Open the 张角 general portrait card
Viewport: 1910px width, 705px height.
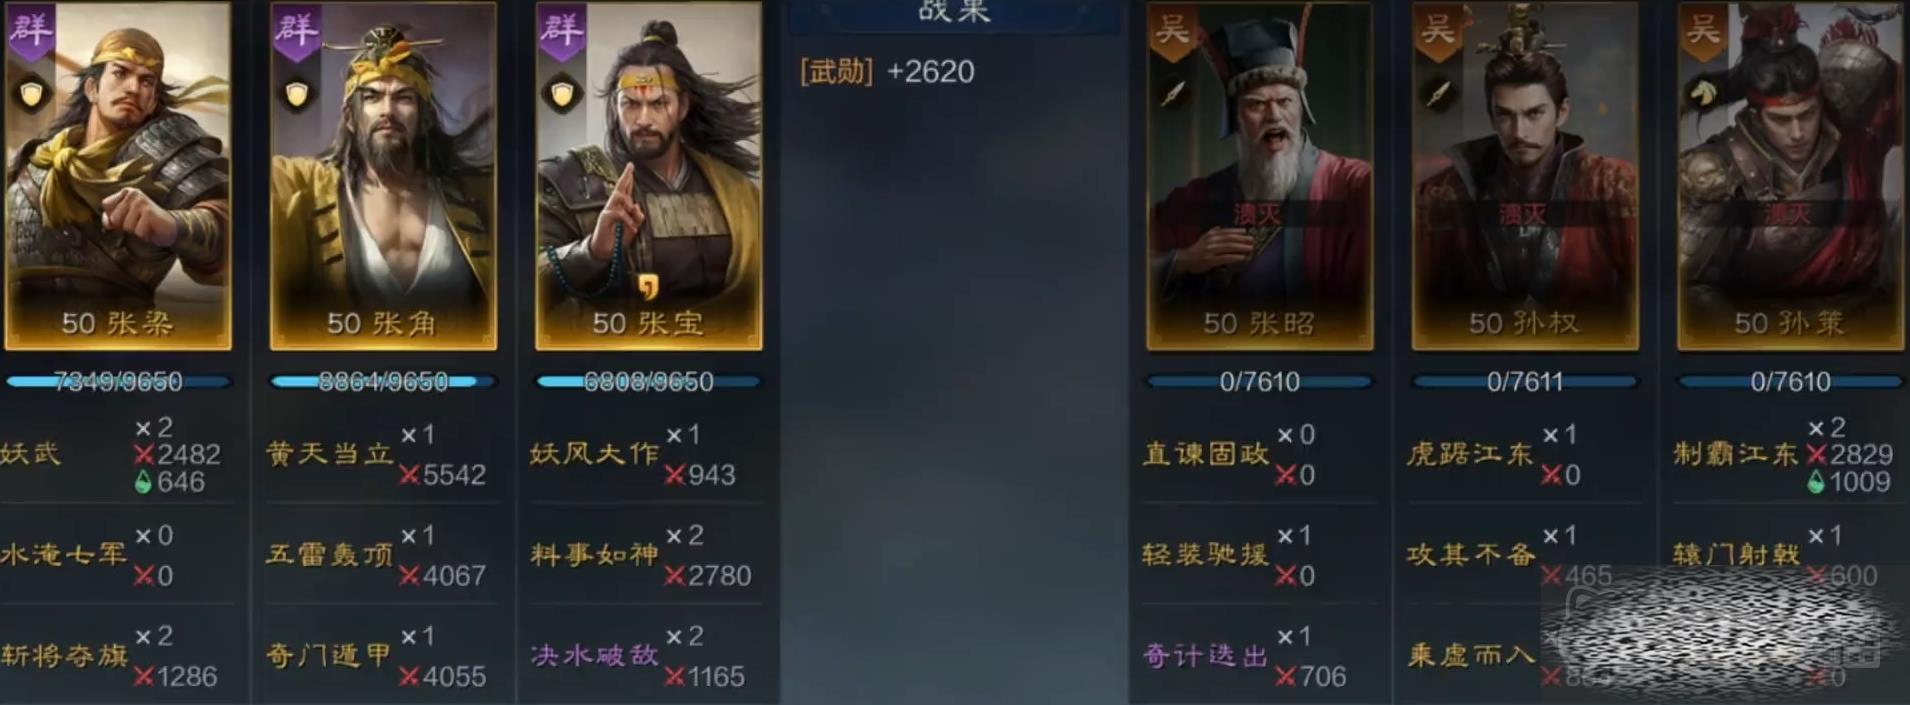[x=383, y=176]
